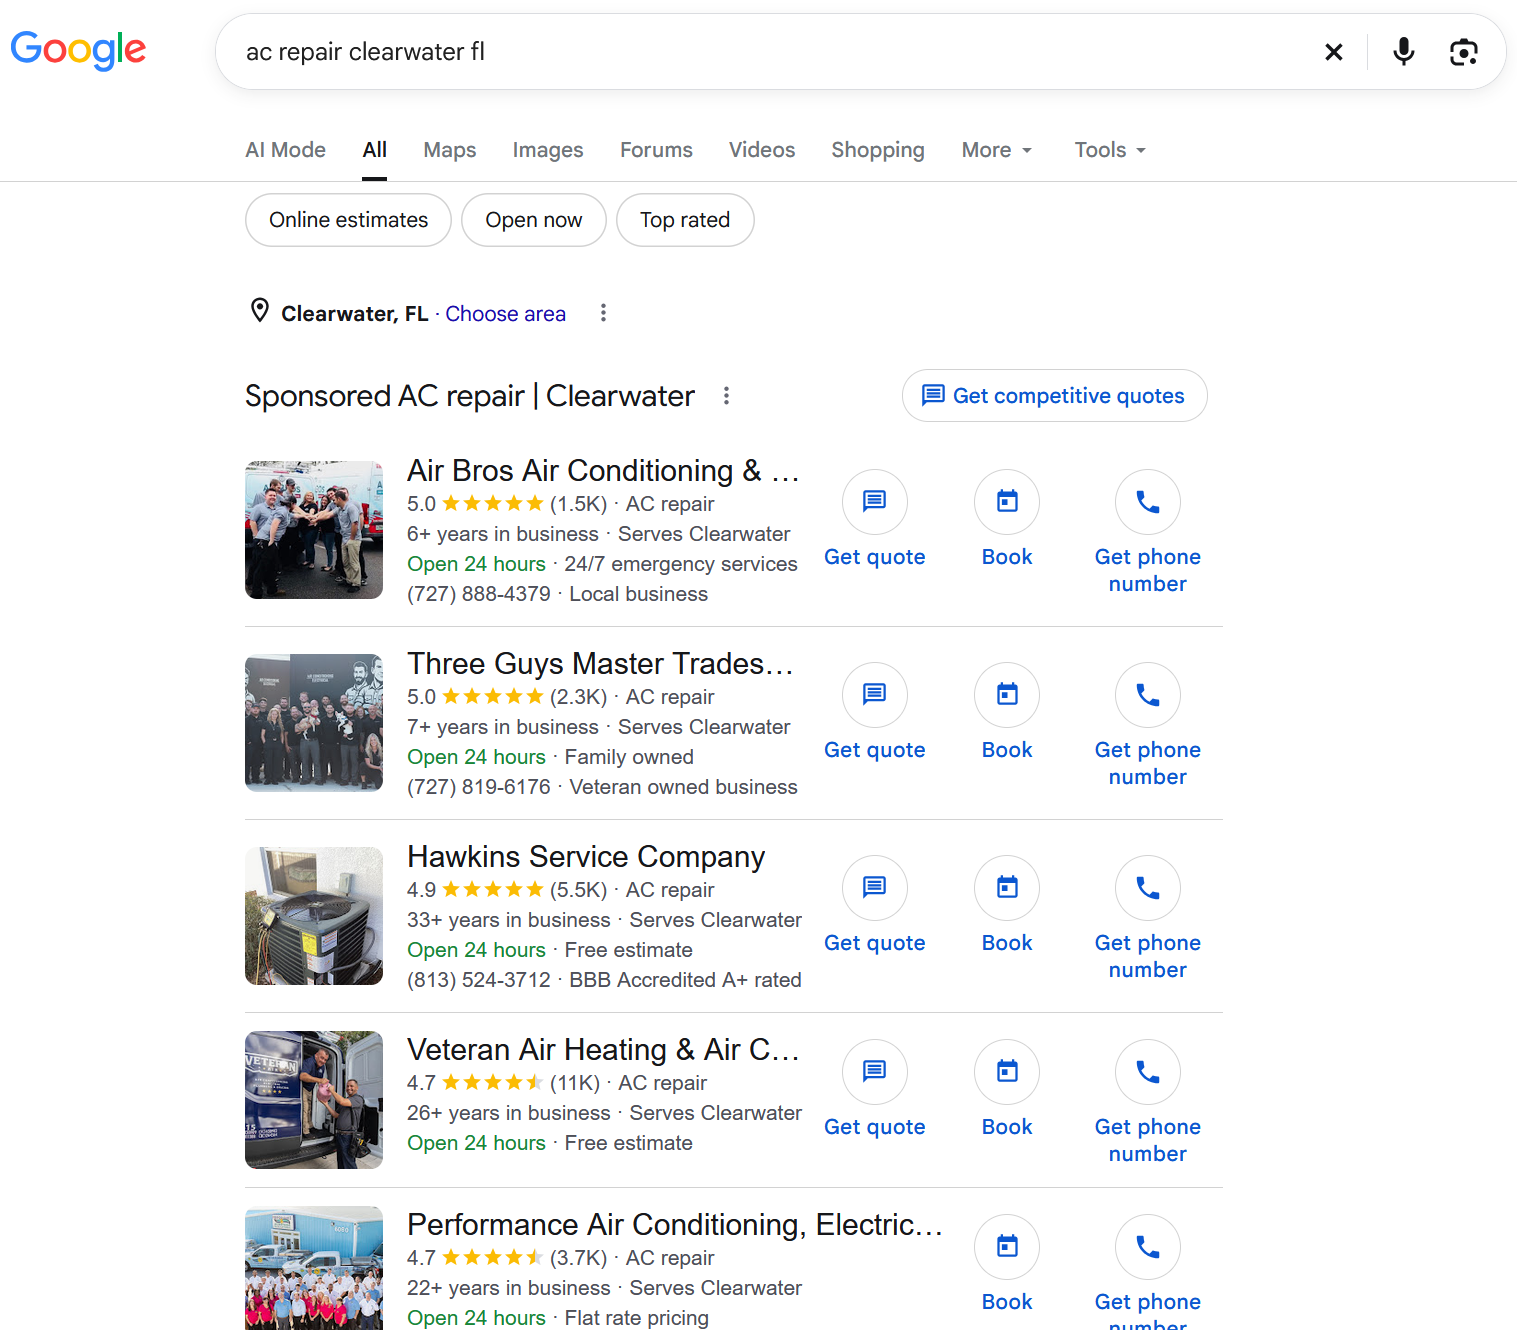
Task: Click Book calendar icon for Air Bros
Action: pos(1007,501)
